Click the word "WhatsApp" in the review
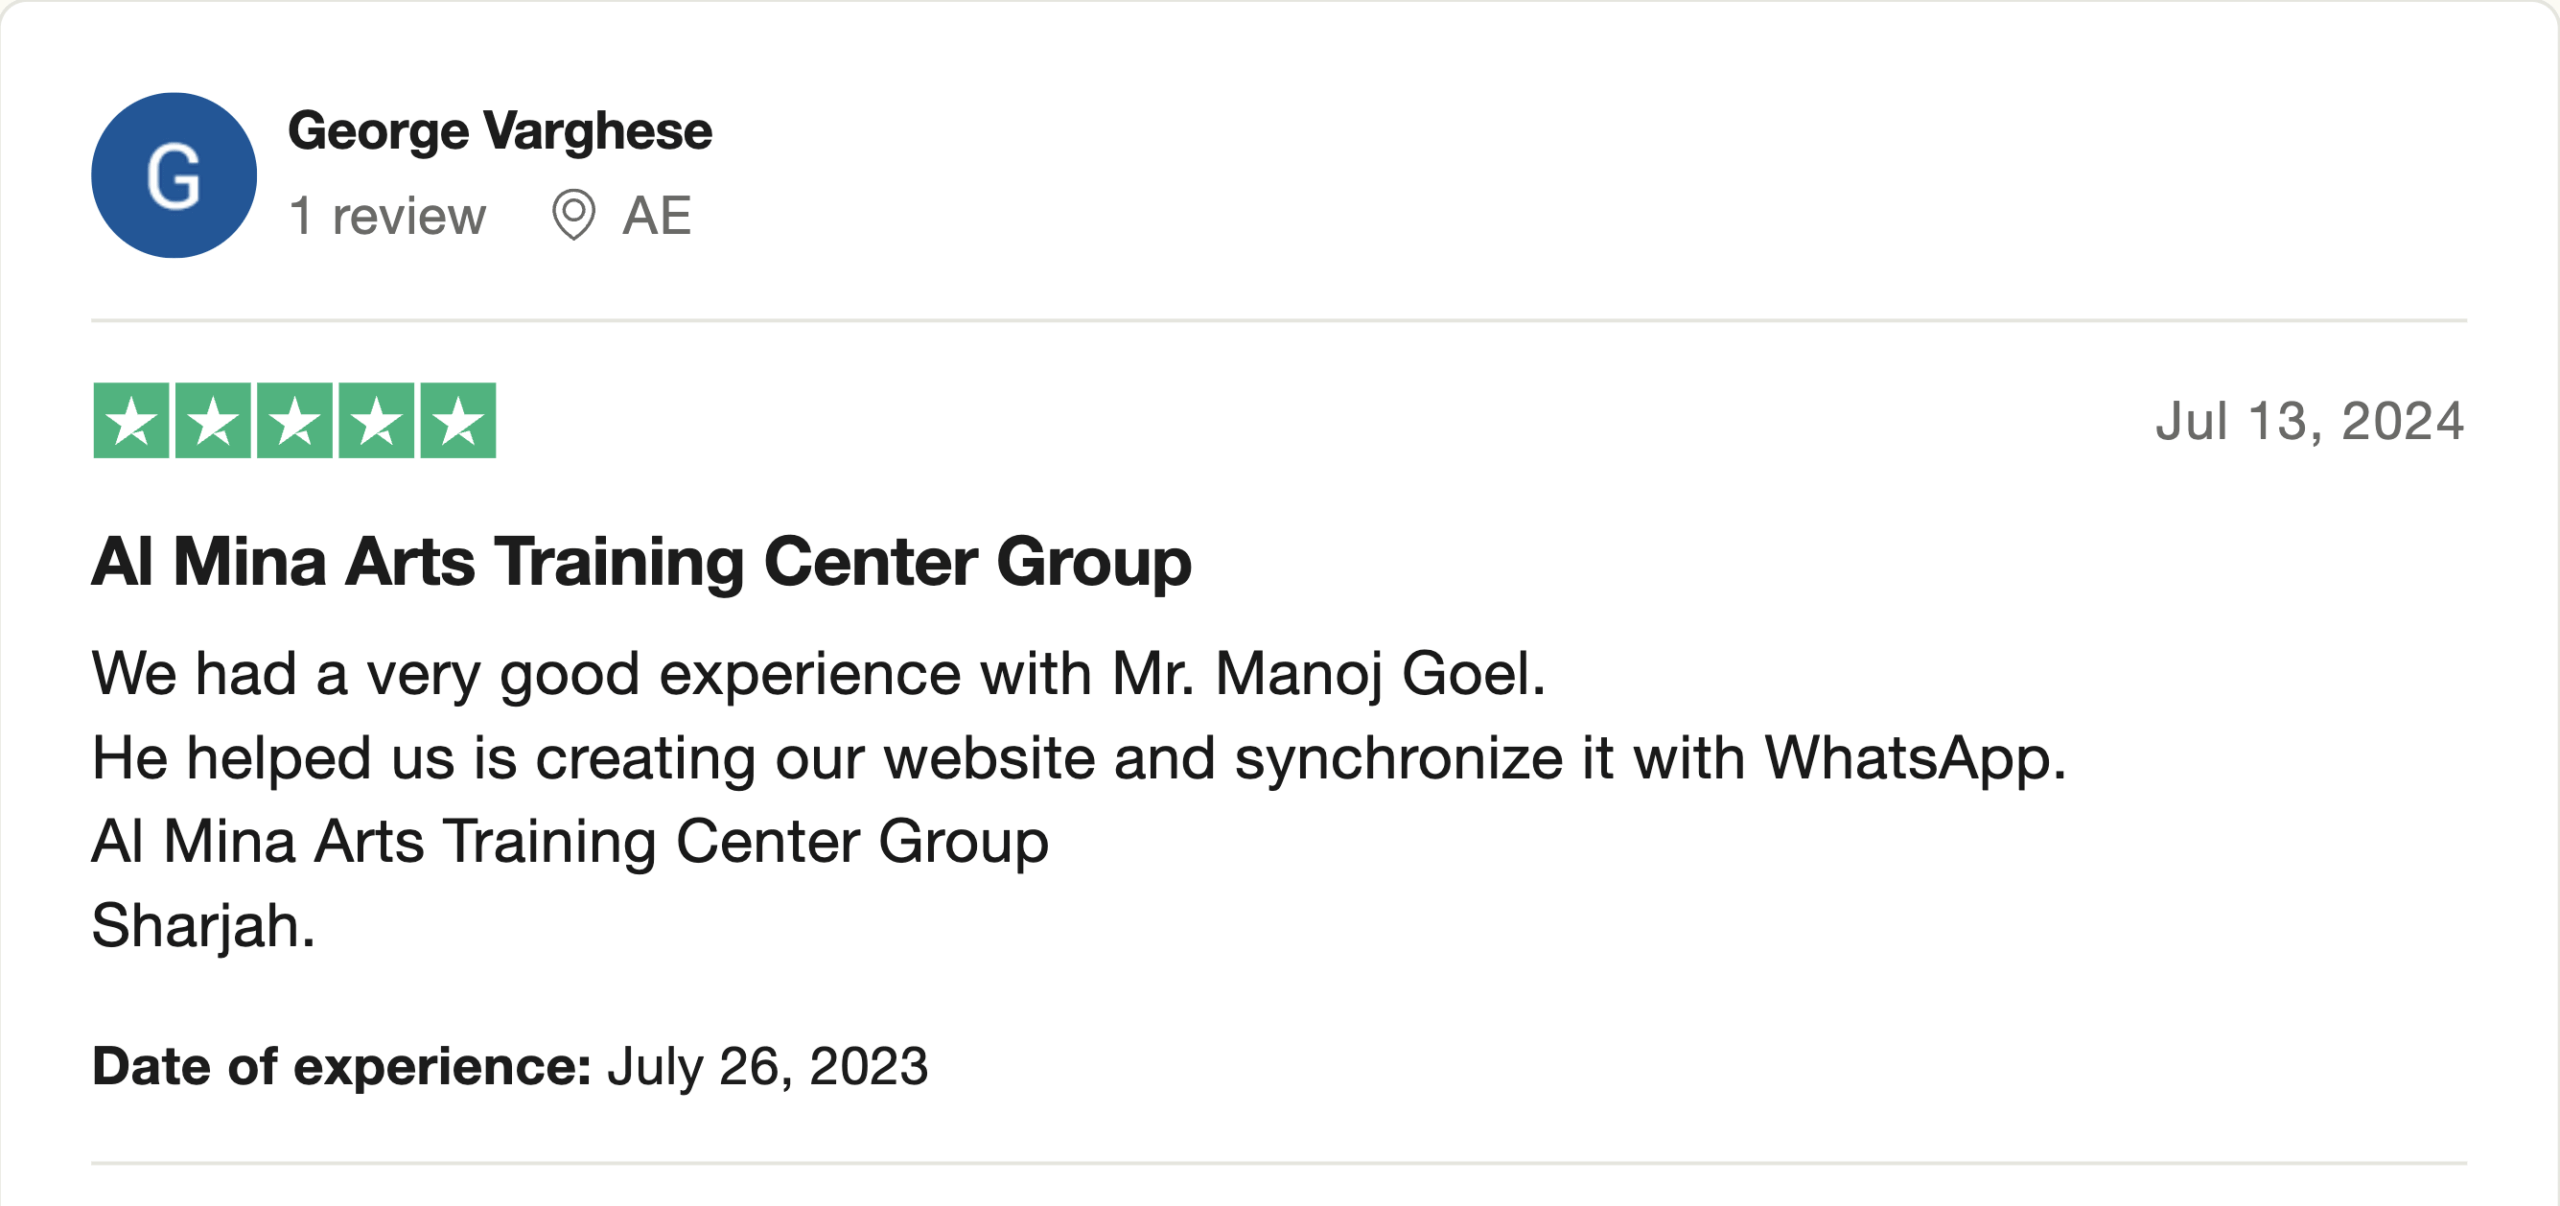The width and height of the screenshot is (2560, 1206). tap(1914, 758)
